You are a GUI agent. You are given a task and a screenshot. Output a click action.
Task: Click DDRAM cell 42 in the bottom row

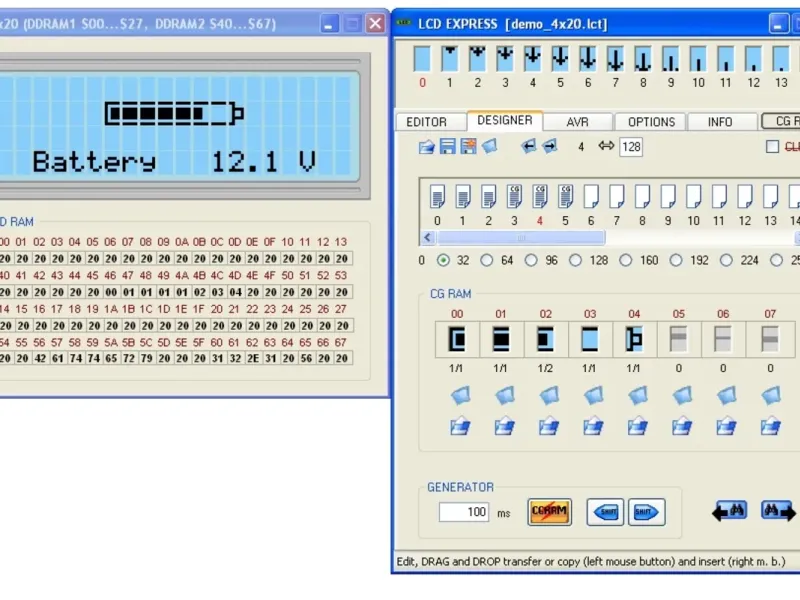40,359
